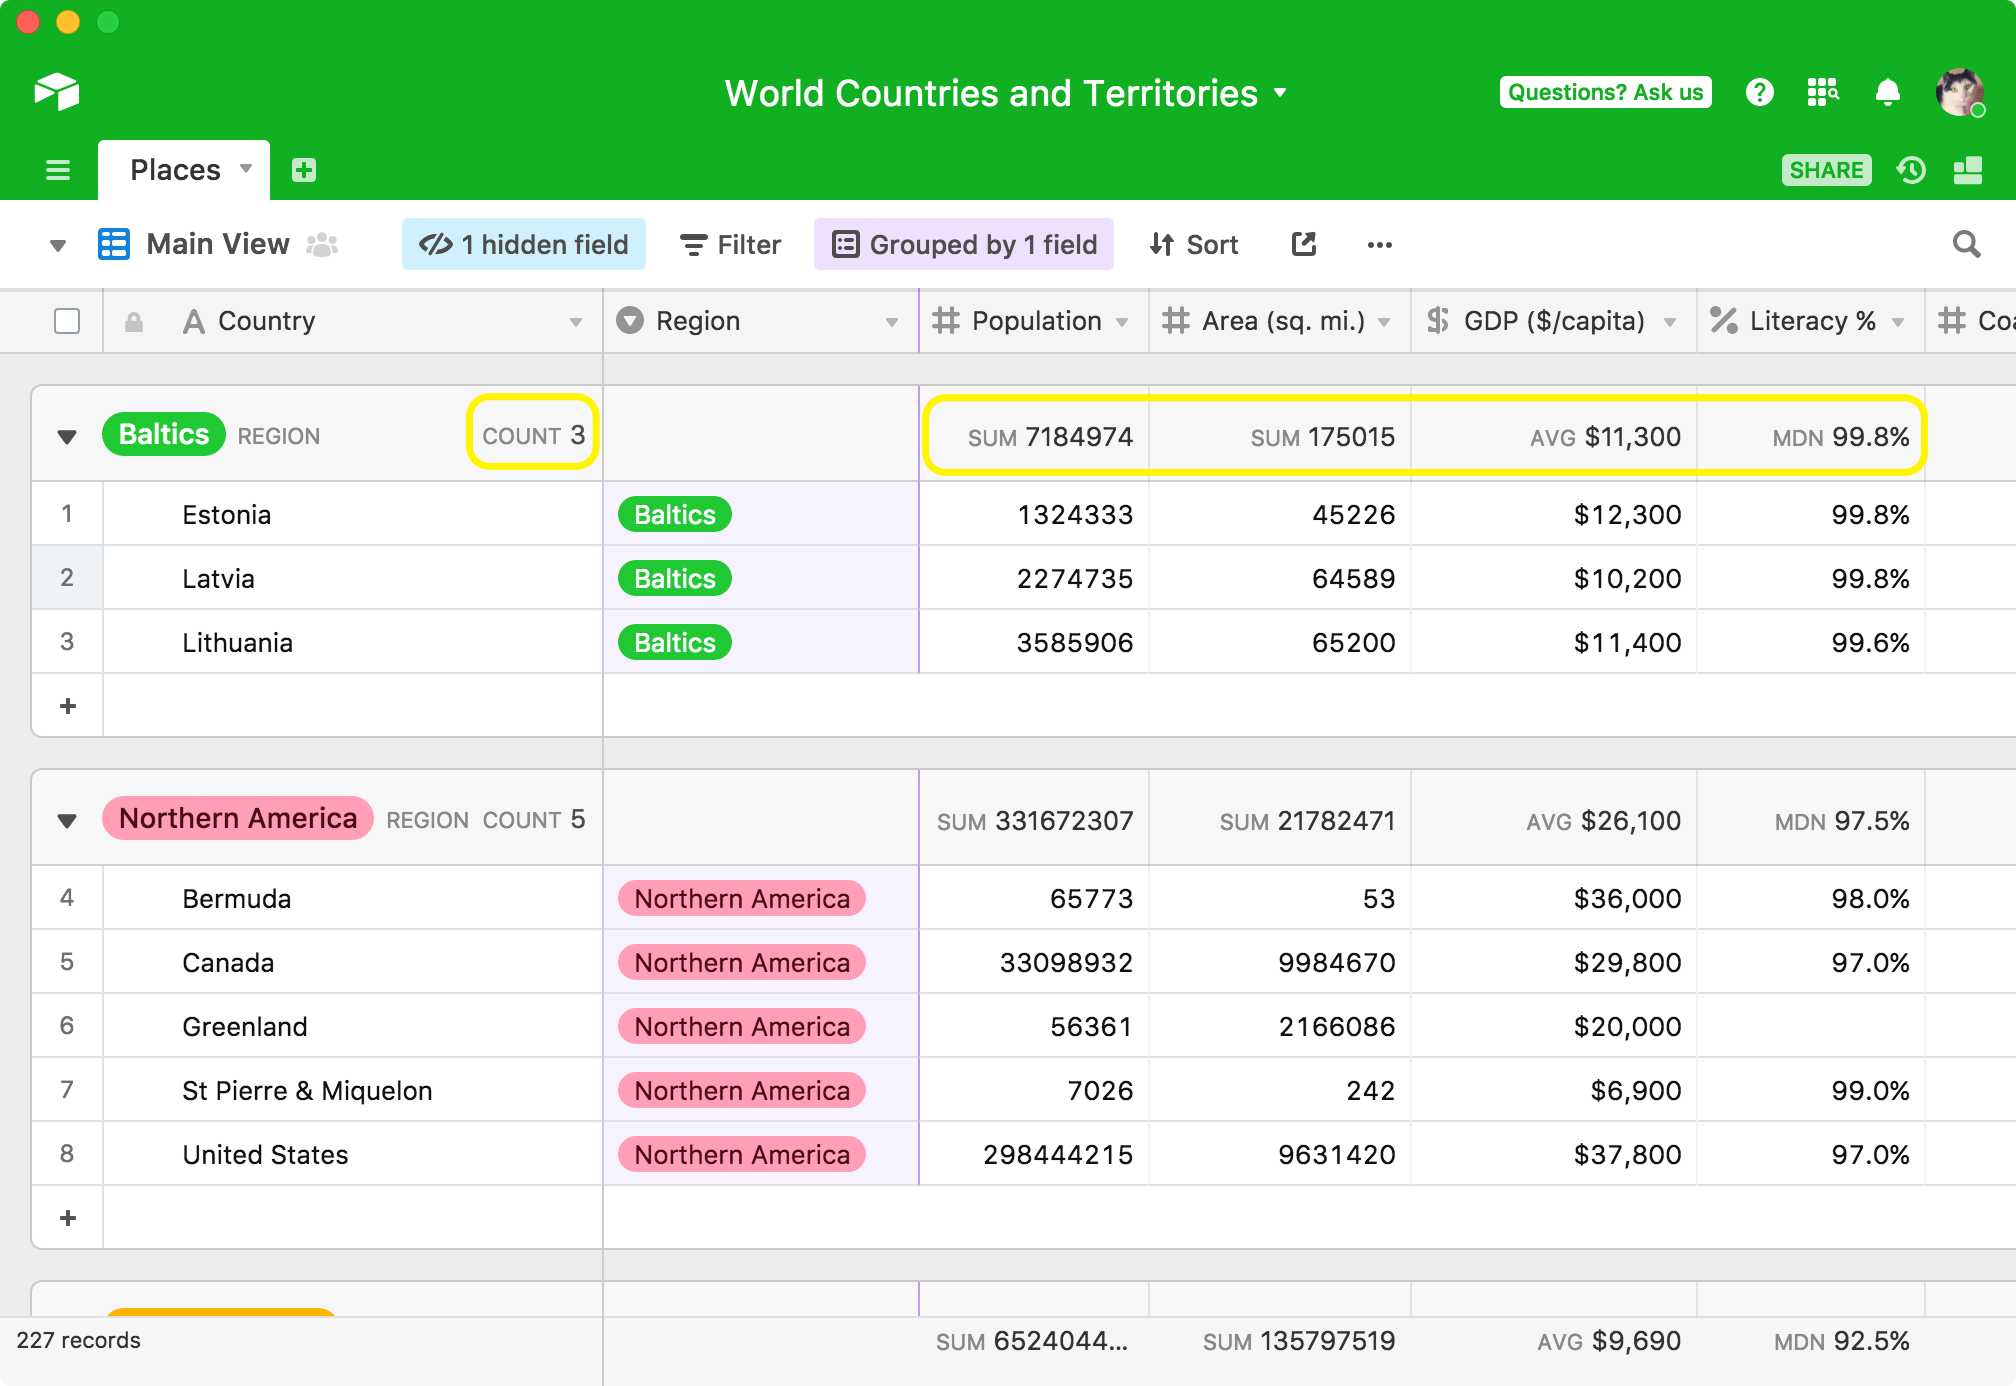The width and height of the screenshot is (2016, 1386).
Task: Click the Questions? Ask us button
Action: [x=1605, y=92]
